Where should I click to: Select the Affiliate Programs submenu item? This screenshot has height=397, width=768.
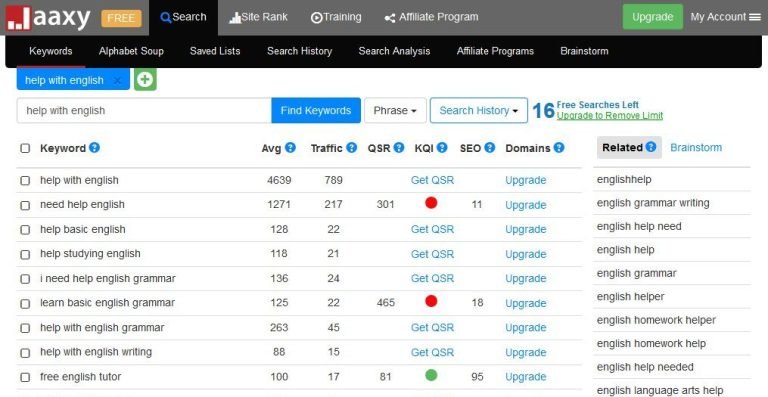495,51
